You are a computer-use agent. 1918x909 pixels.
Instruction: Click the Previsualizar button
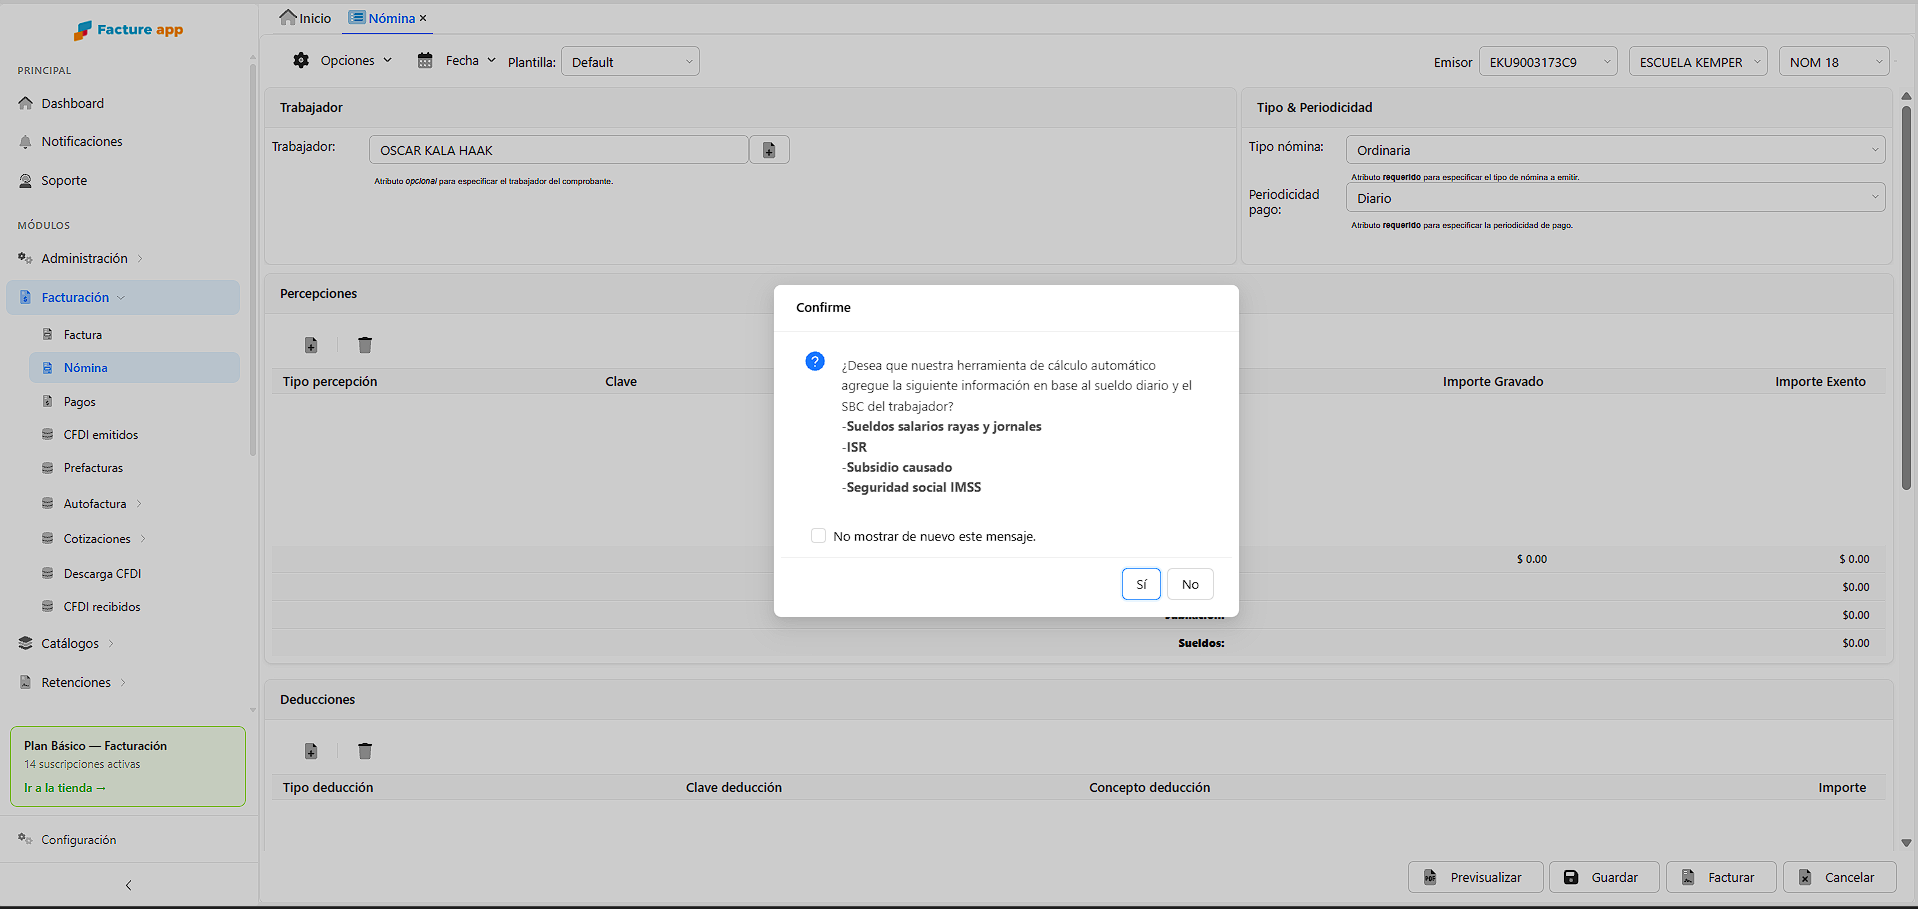[x=1476, y=877]
